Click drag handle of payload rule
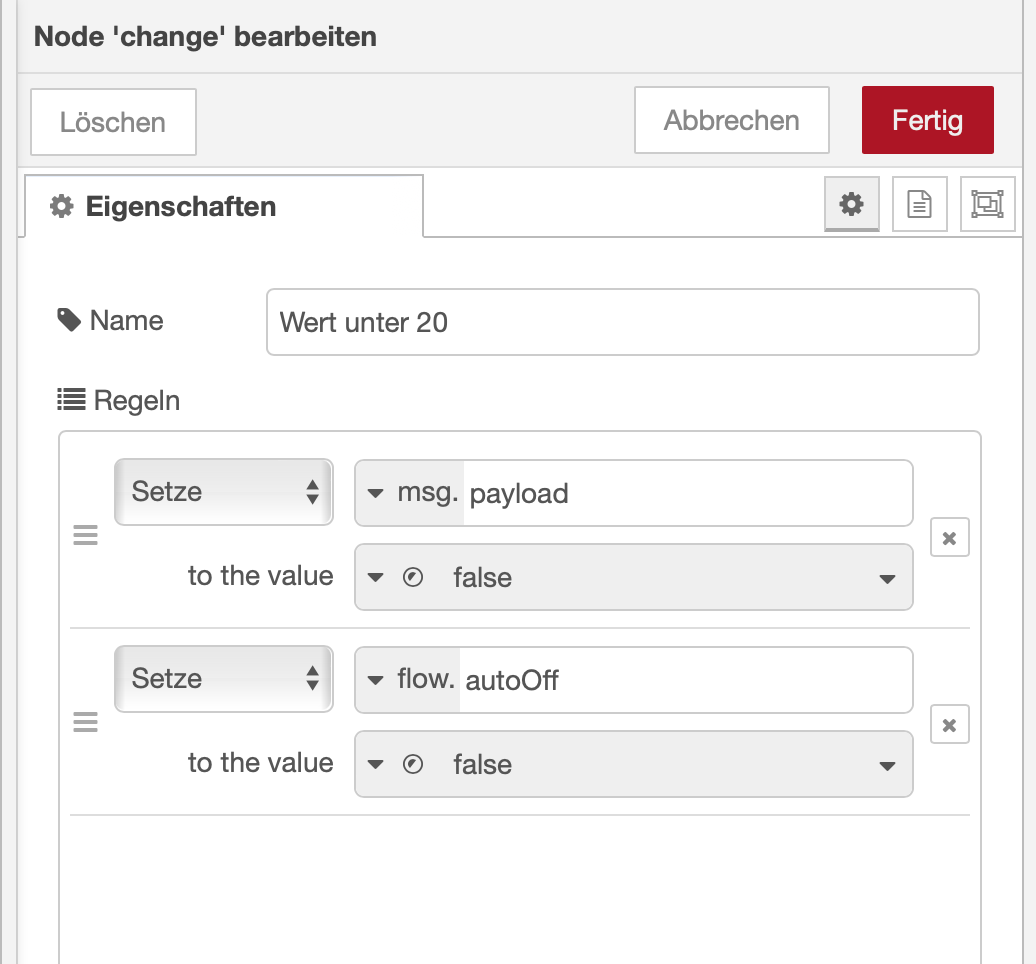Image resolution: width=1036 pixels, height=964 pixels. [x=86, y=537]
